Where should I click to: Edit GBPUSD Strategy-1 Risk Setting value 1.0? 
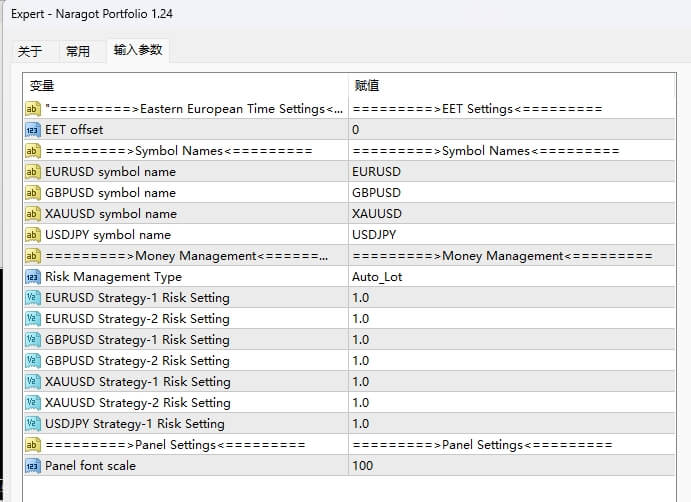(x=512, y=340)
